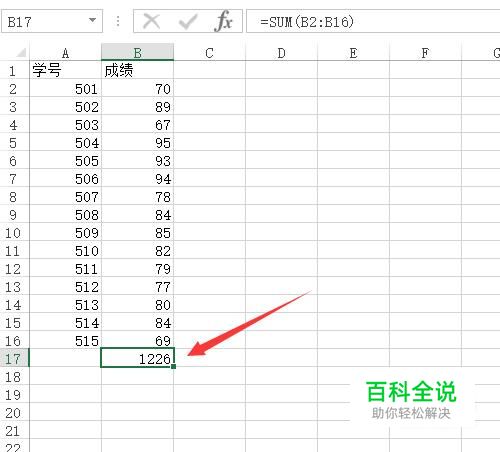
Task: Click the Enter checkmark formula icon
Action: 188,22
